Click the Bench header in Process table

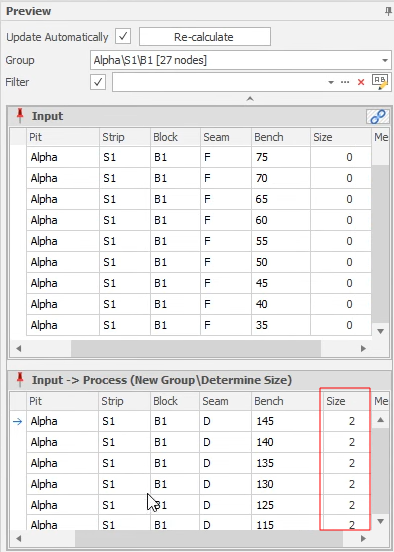tap(286, 401)
